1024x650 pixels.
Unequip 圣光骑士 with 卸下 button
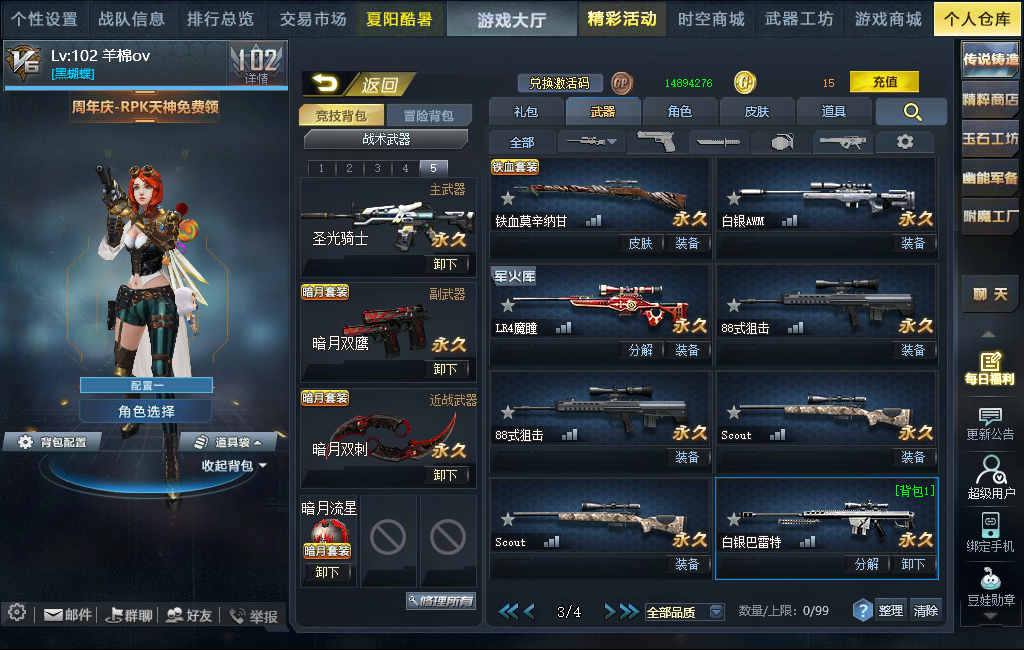tap(445, 264)
